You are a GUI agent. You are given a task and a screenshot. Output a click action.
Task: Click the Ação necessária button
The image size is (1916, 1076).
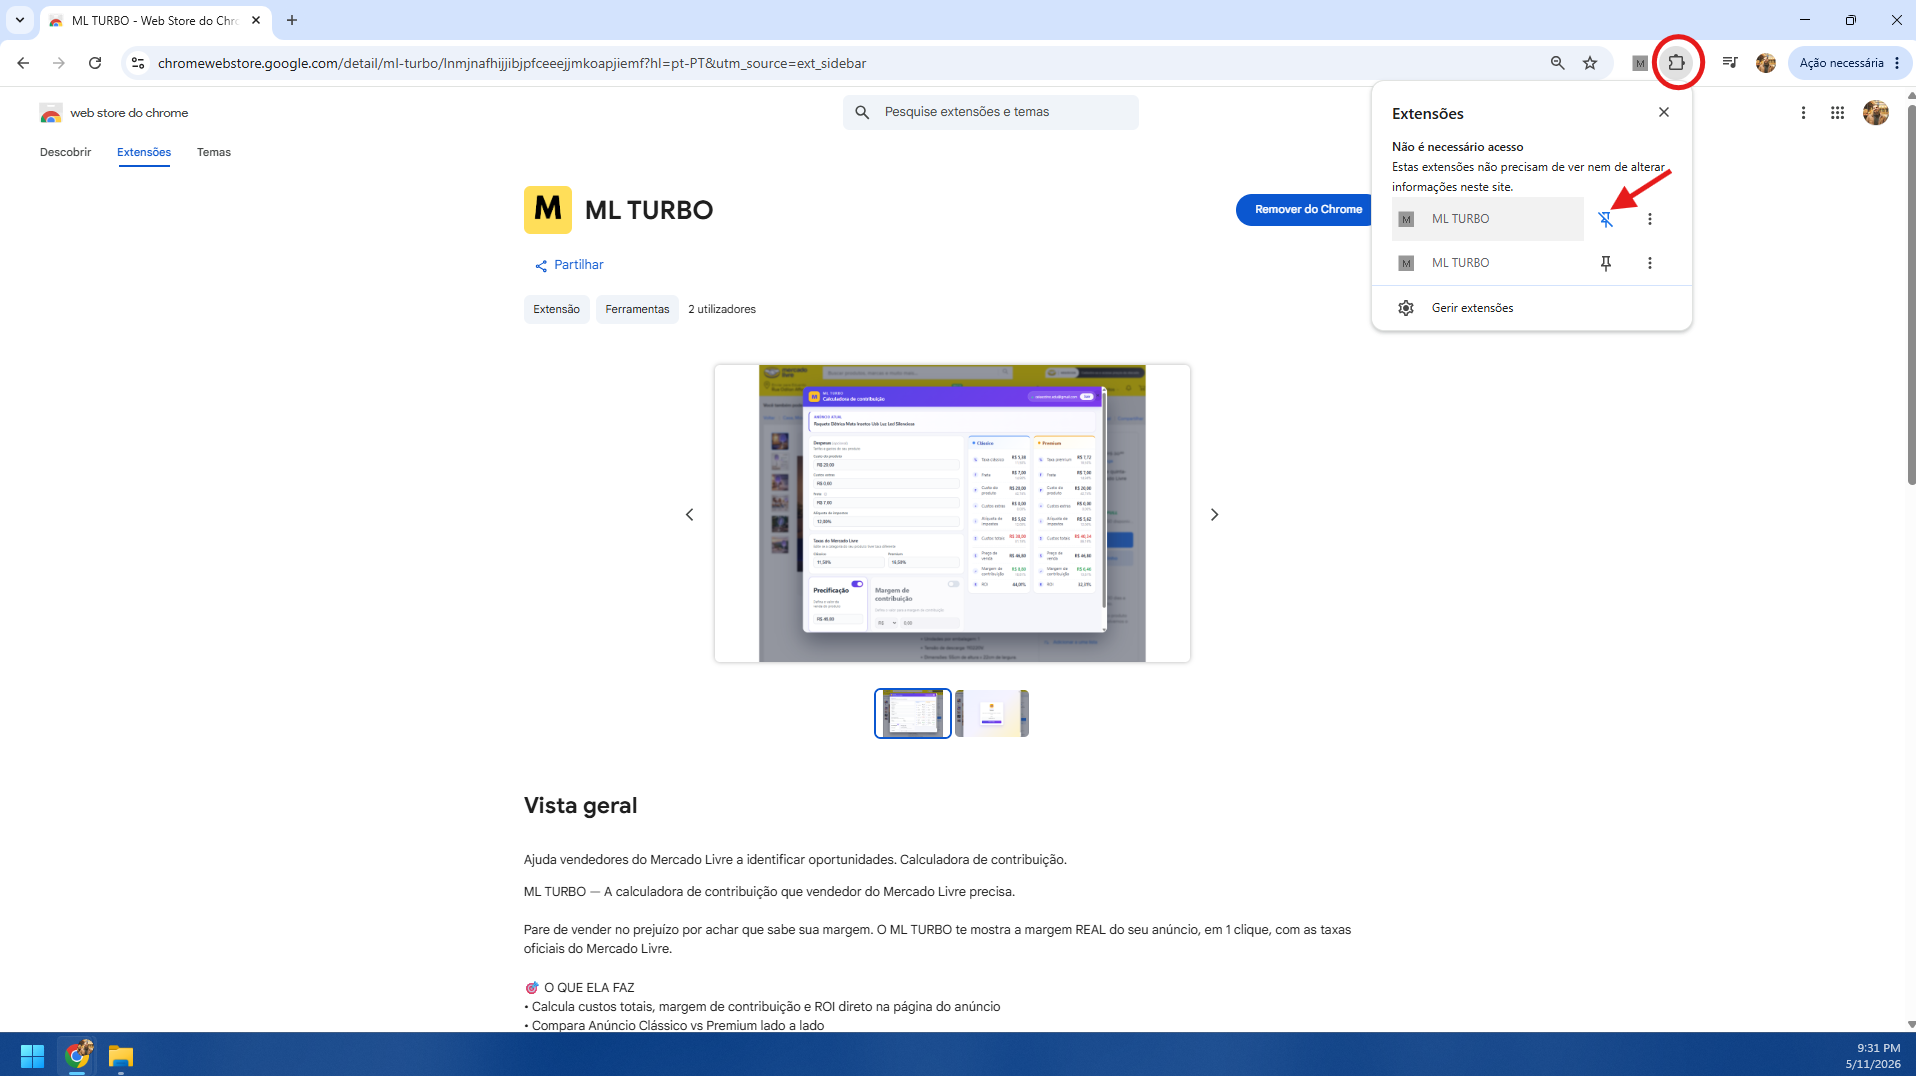tap(1850, 63)
